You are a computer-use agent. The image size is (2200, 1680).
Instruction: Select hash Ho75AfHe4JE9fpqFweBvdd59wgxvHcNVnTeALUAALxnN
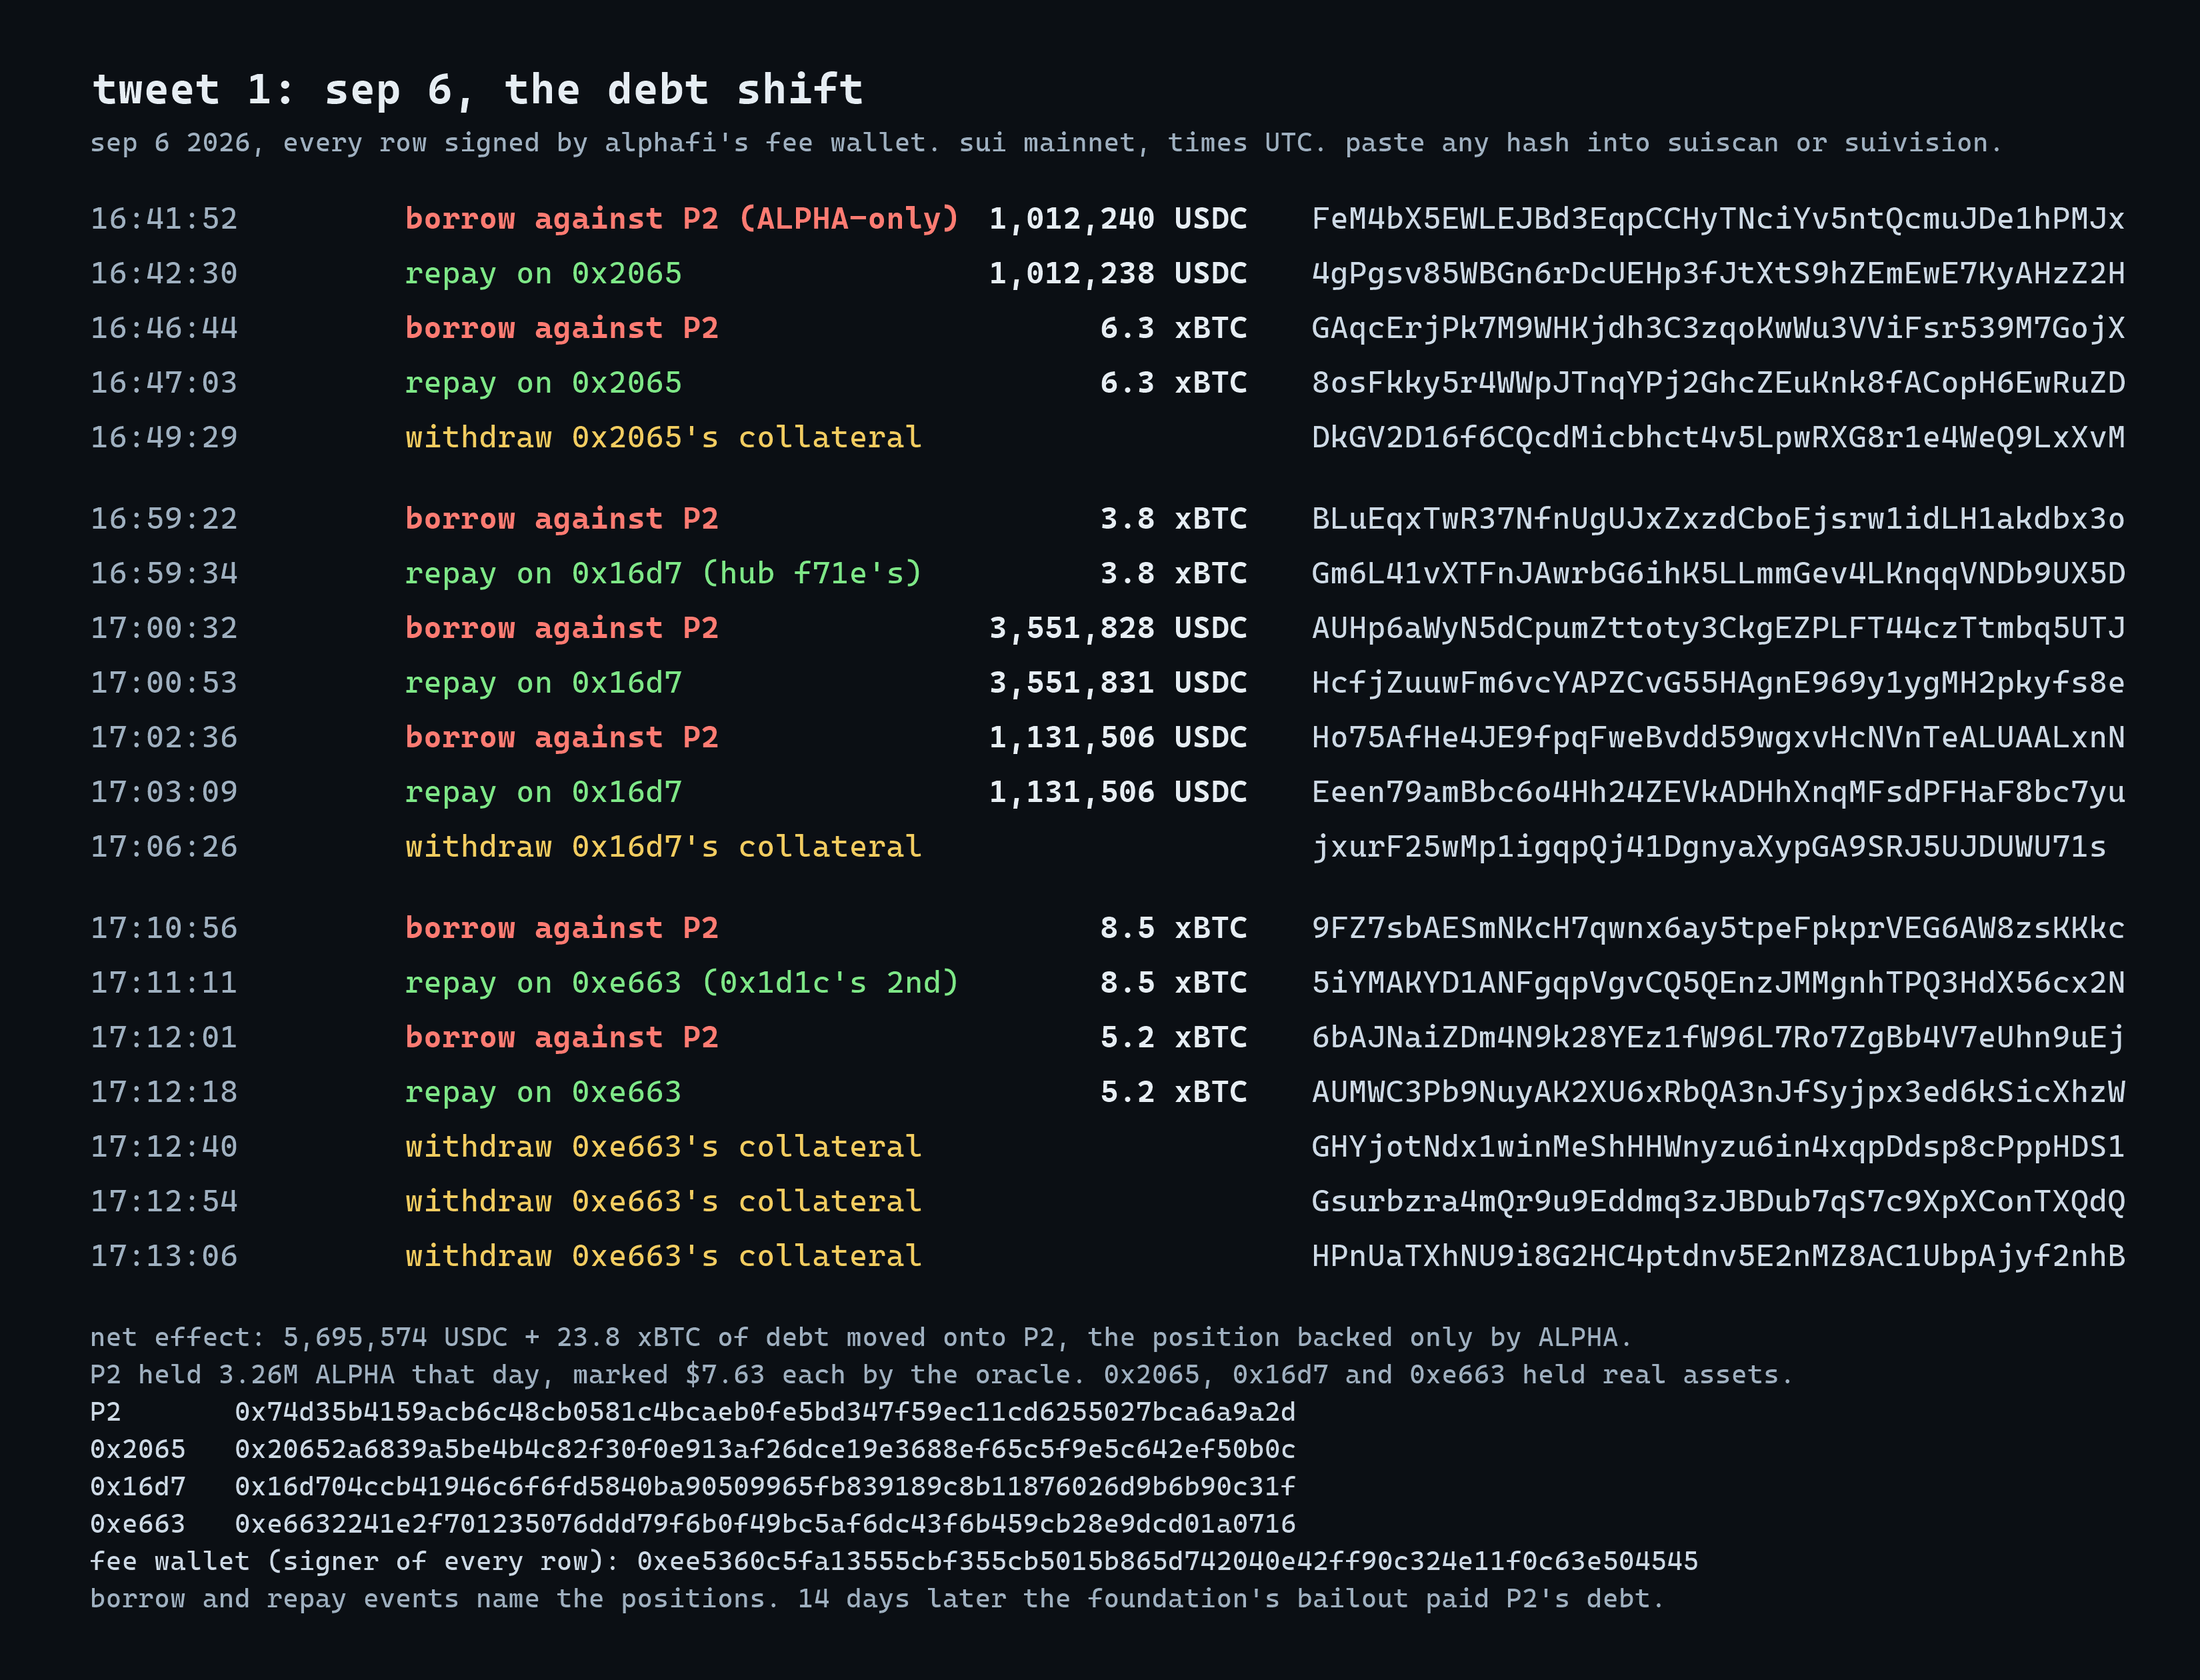[1718, 738]
